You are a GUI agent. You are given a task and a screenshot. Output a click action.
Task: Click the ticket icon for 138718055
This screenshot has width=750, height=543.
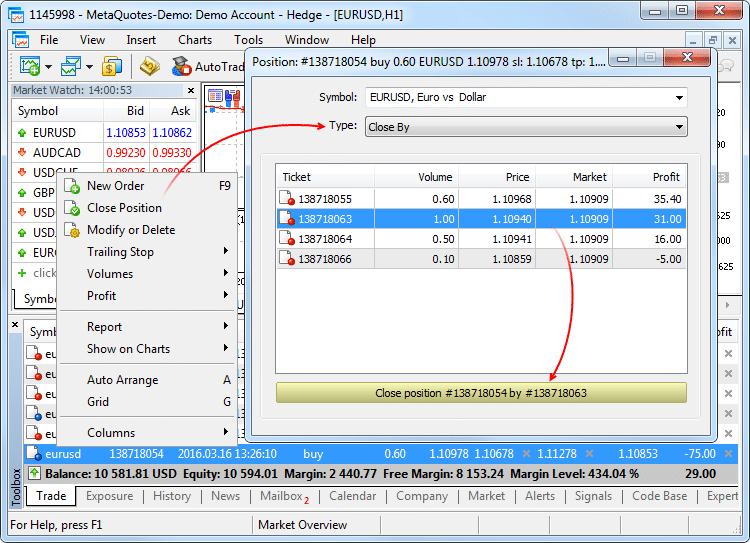pyautogui.click(x=288, y=199)
